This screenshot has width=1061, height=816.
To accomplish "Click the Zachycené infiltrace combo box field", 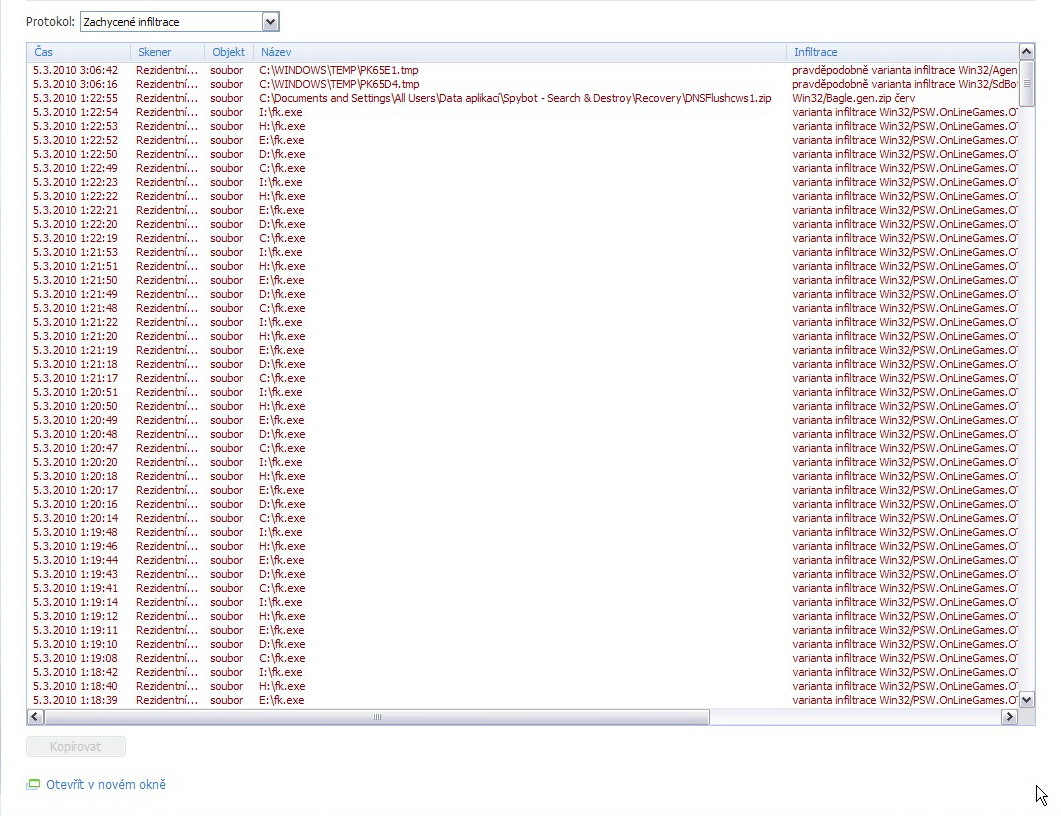I will point(170,21).
